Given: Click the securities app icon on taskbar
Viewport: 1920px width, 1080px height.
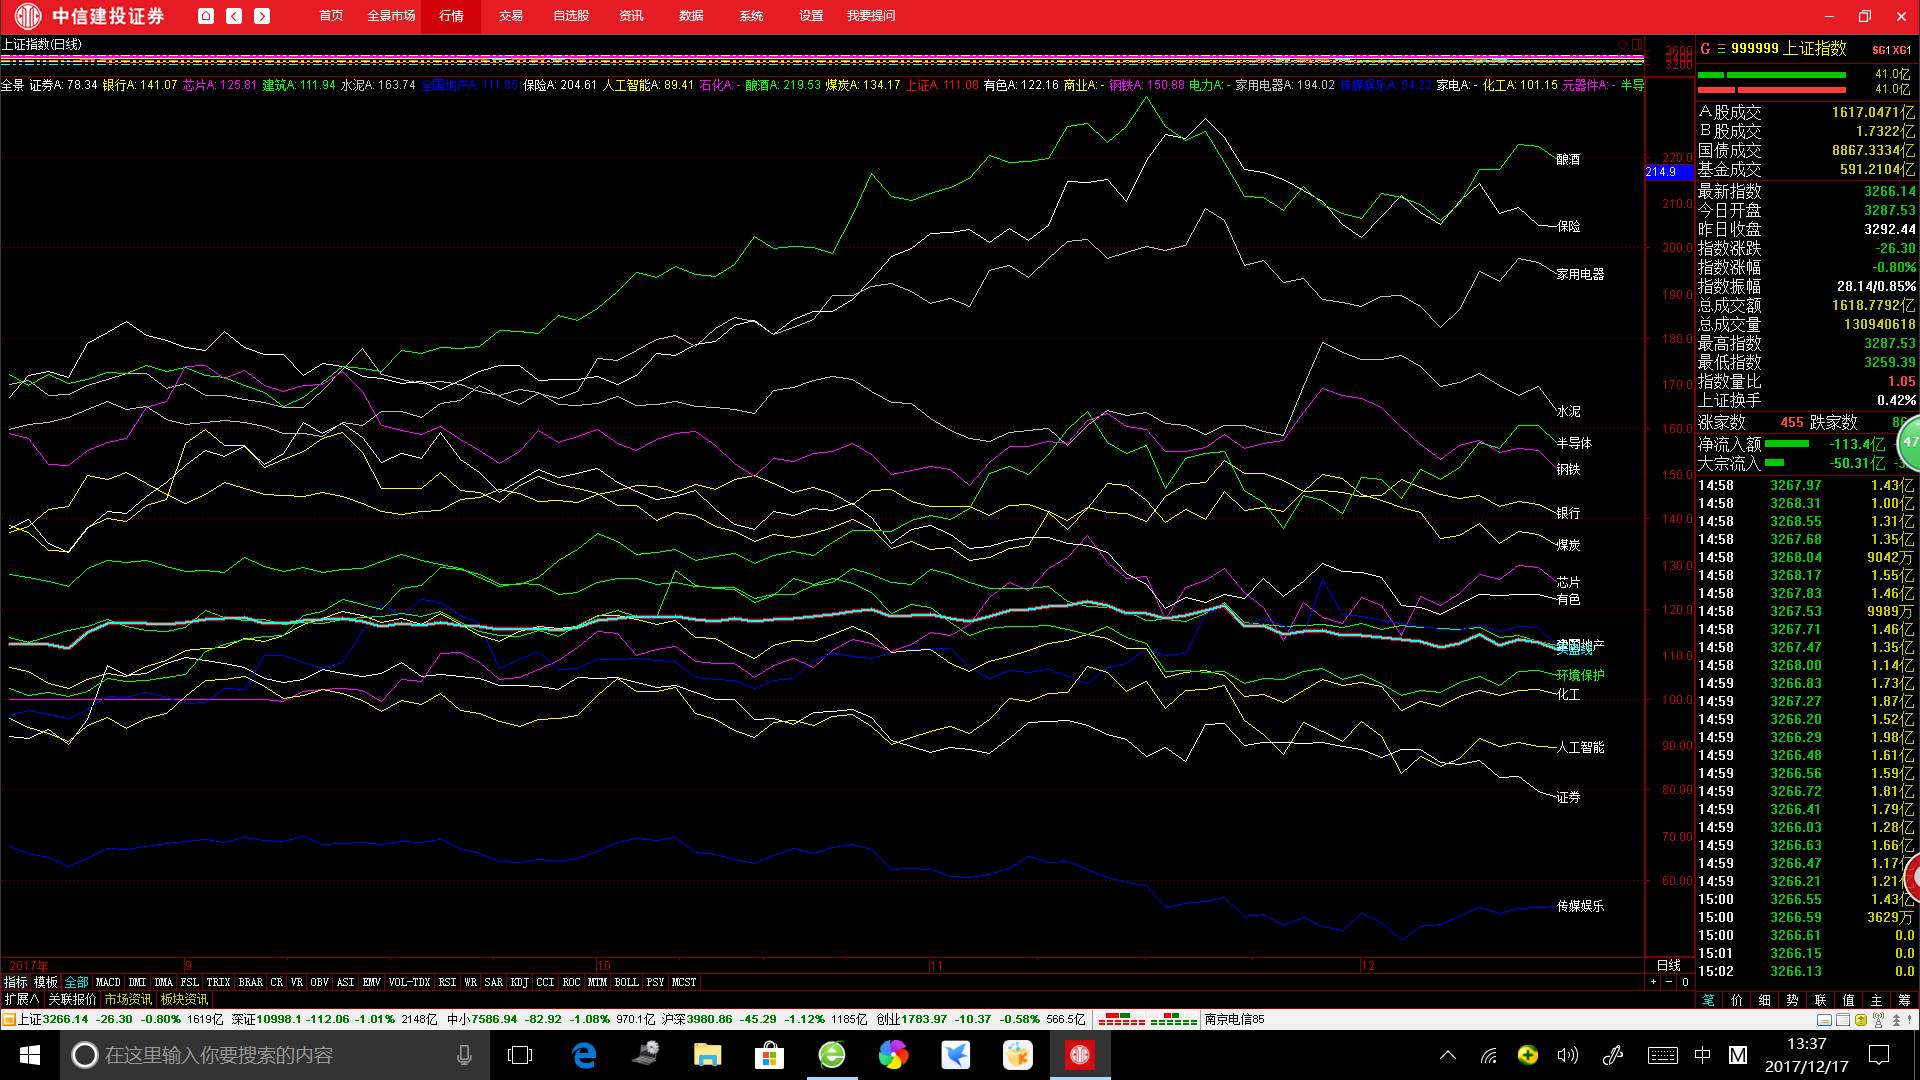Looking at the screenshot, I should tap(1080, 1055).
